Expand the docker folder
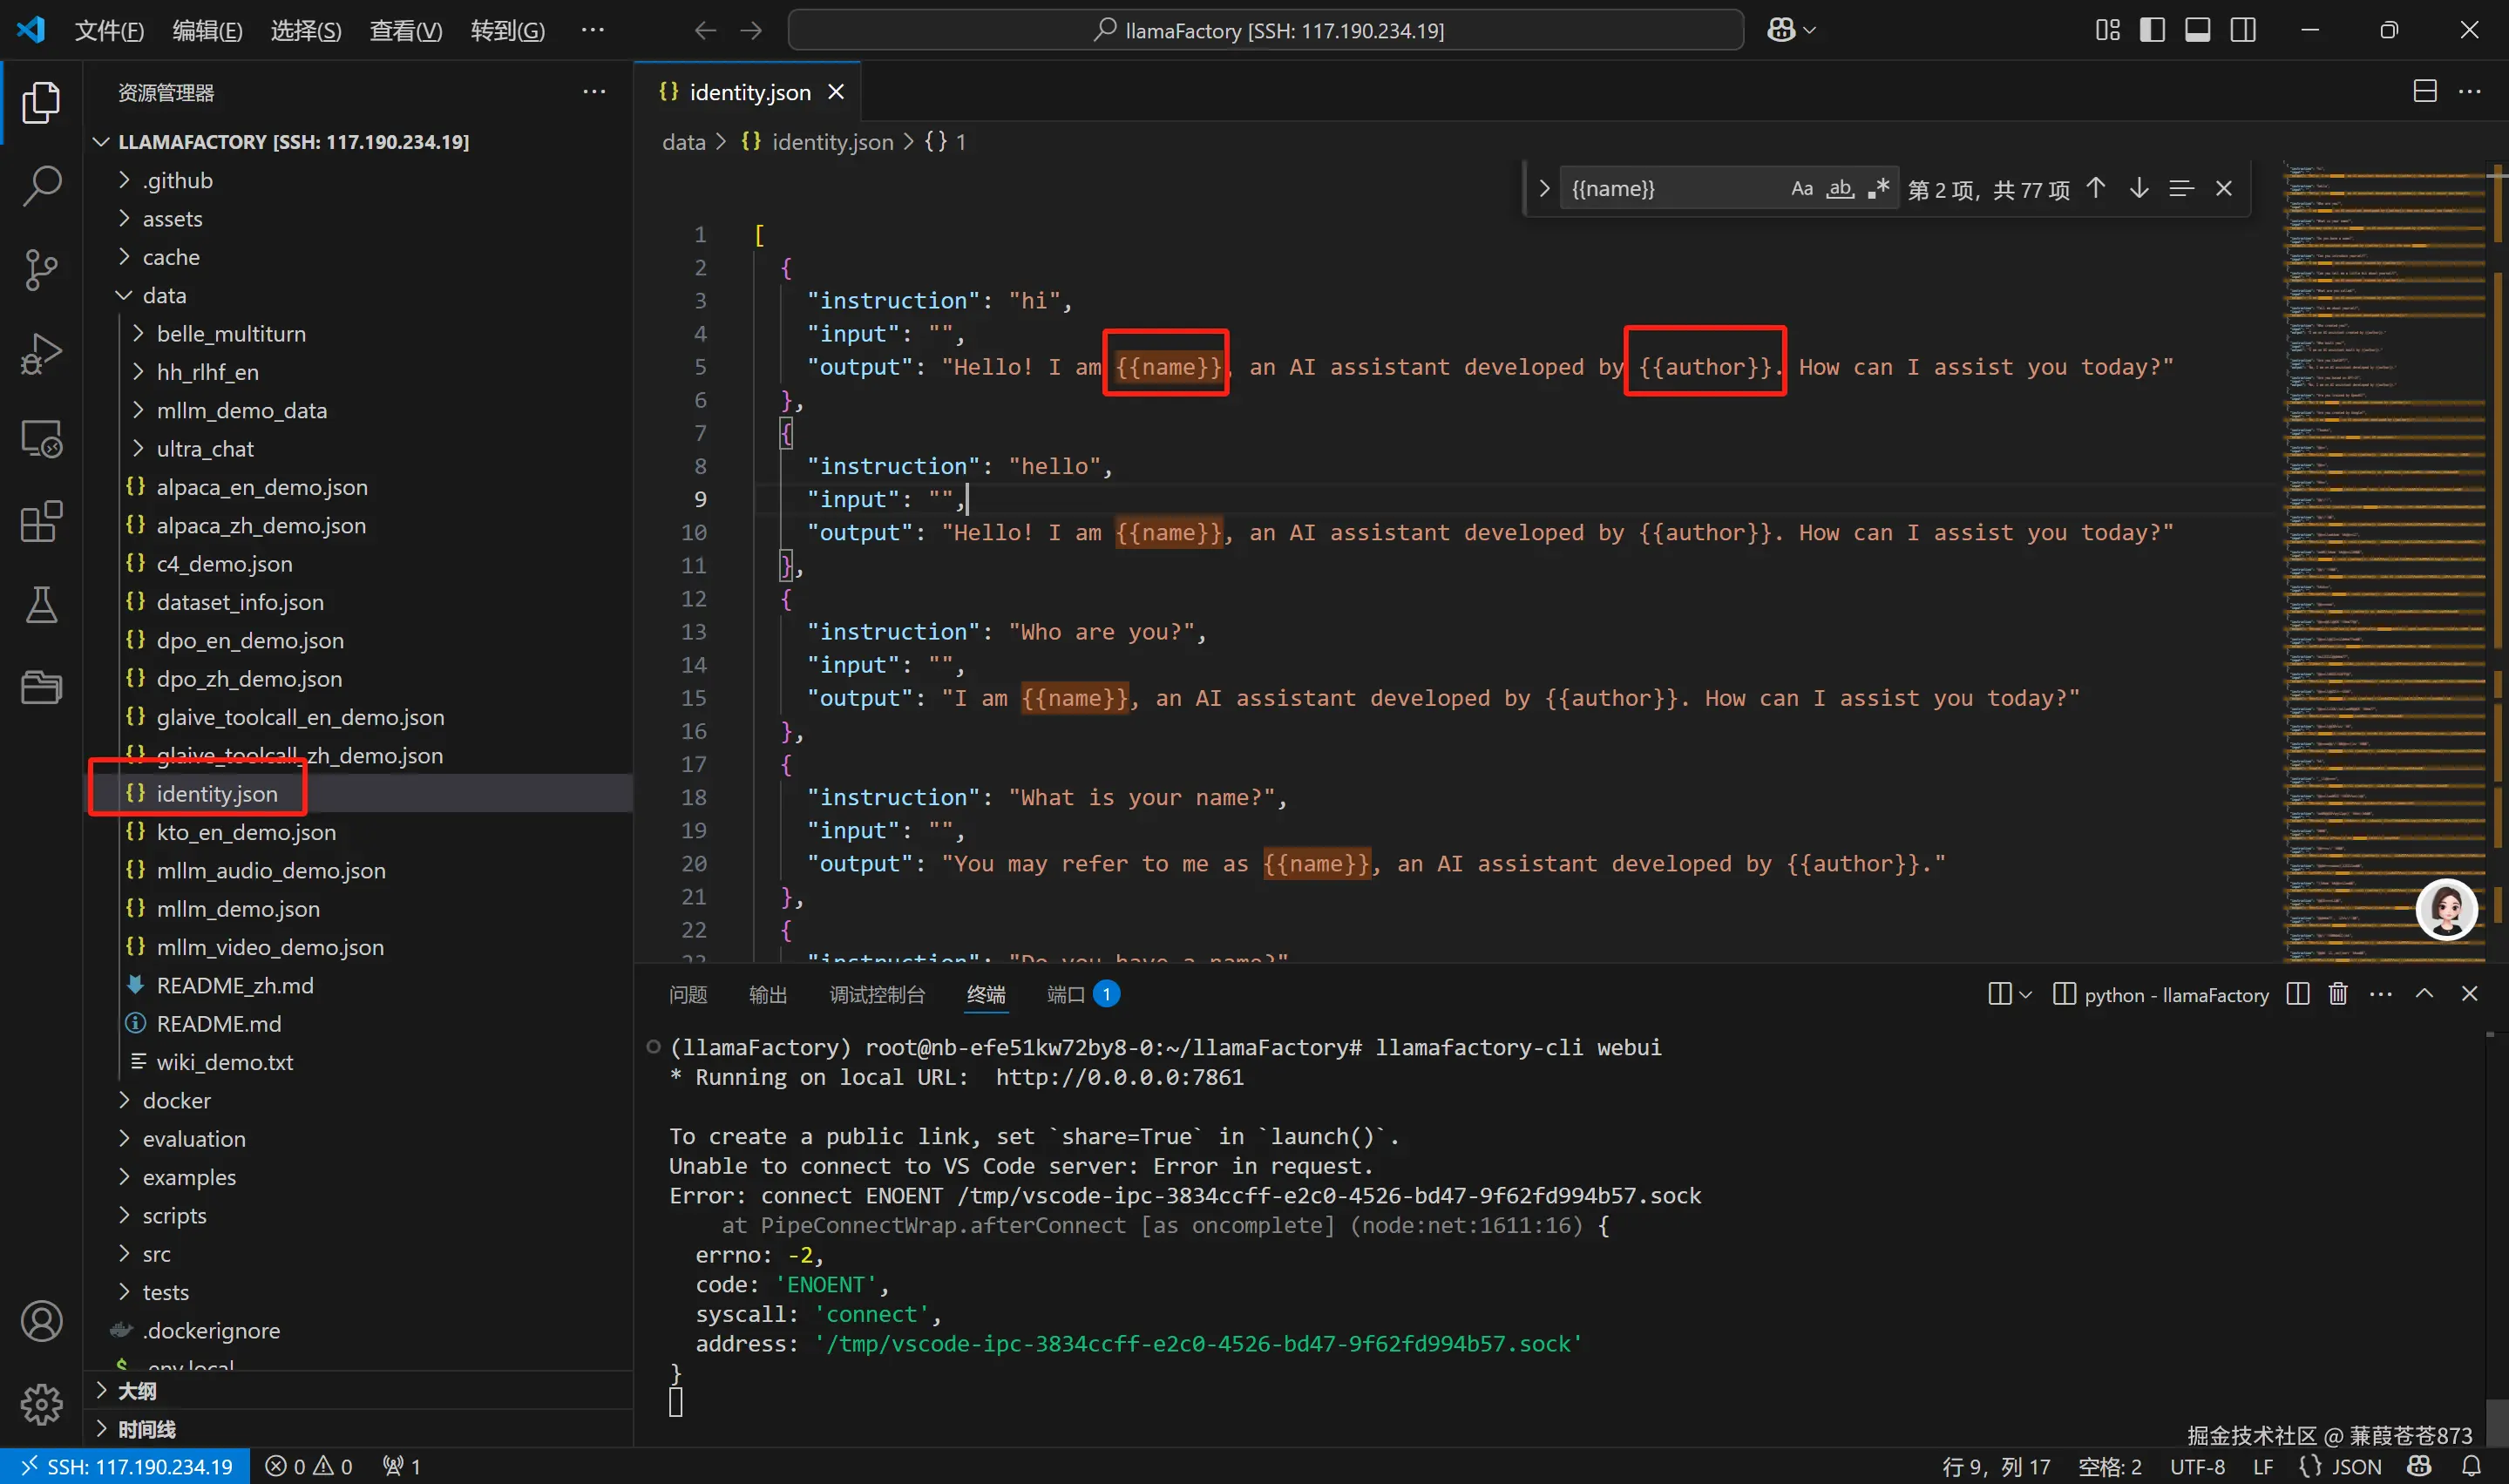Image resolution: width=2509 pixels, height=1484 pixels. click(x=176, y=1100)
